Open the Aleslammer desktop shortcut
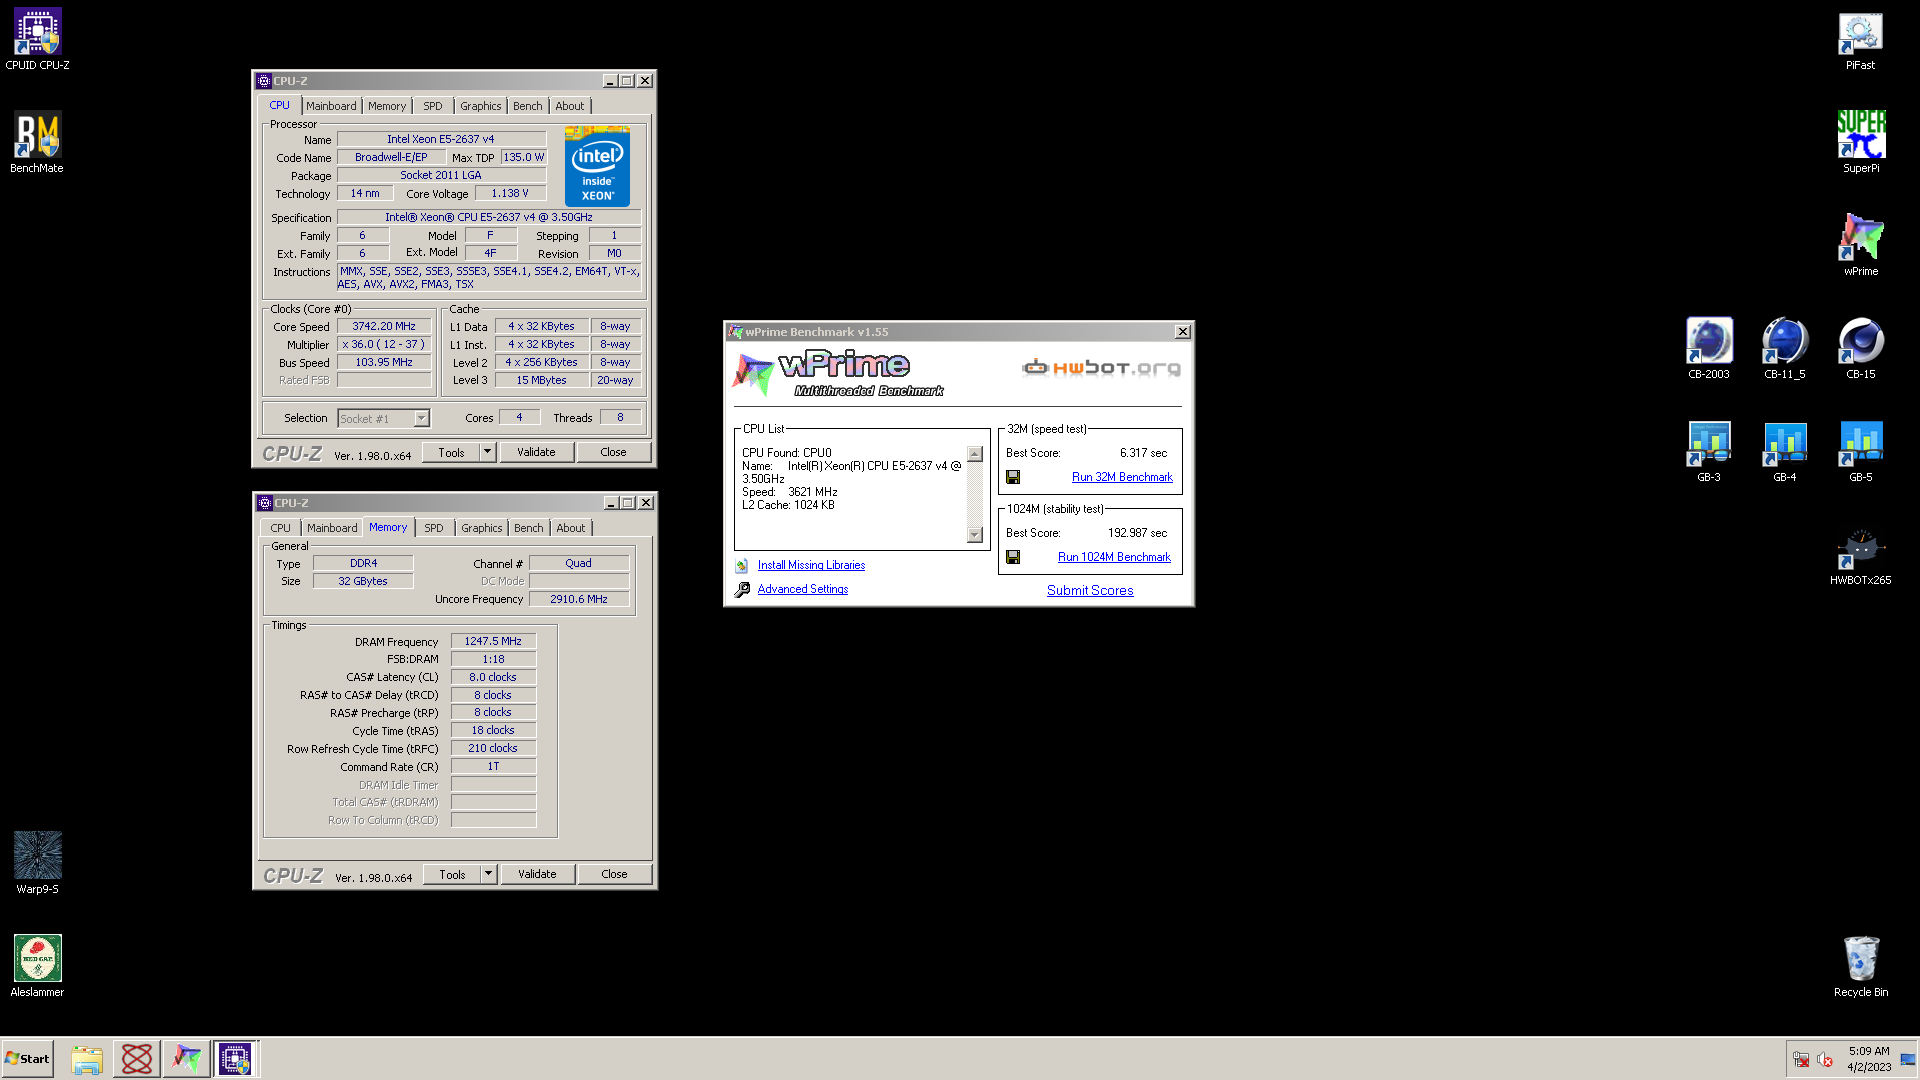The image size is (1920, 1080). (x=37, y=966)
